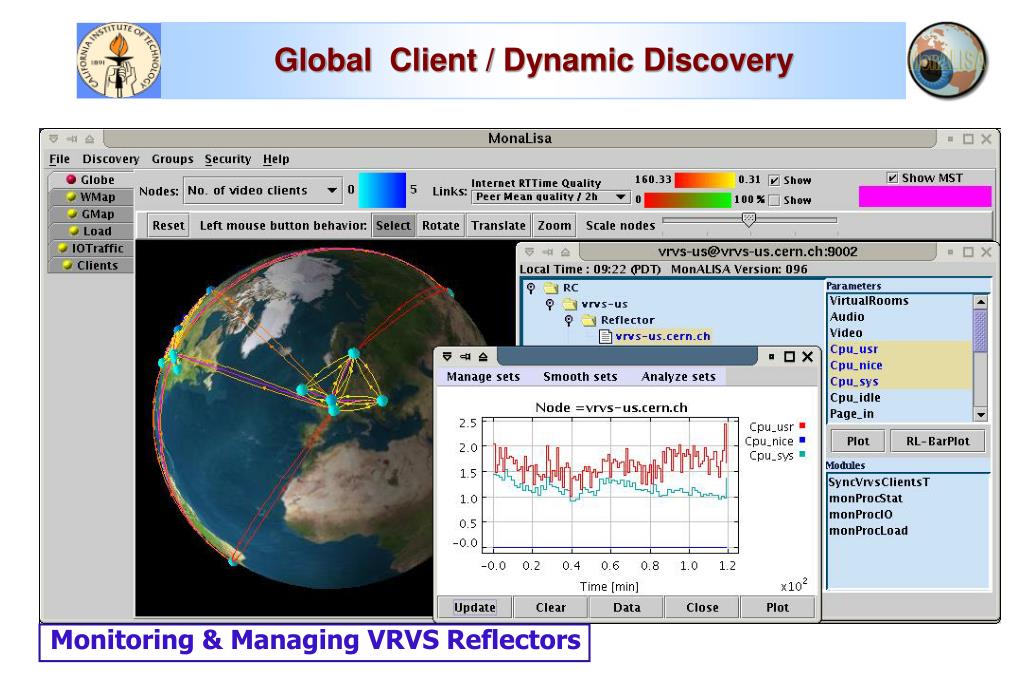1024x682 pixels.
Task: Click the Update button in chart window
Action: [x=475, y=607]
